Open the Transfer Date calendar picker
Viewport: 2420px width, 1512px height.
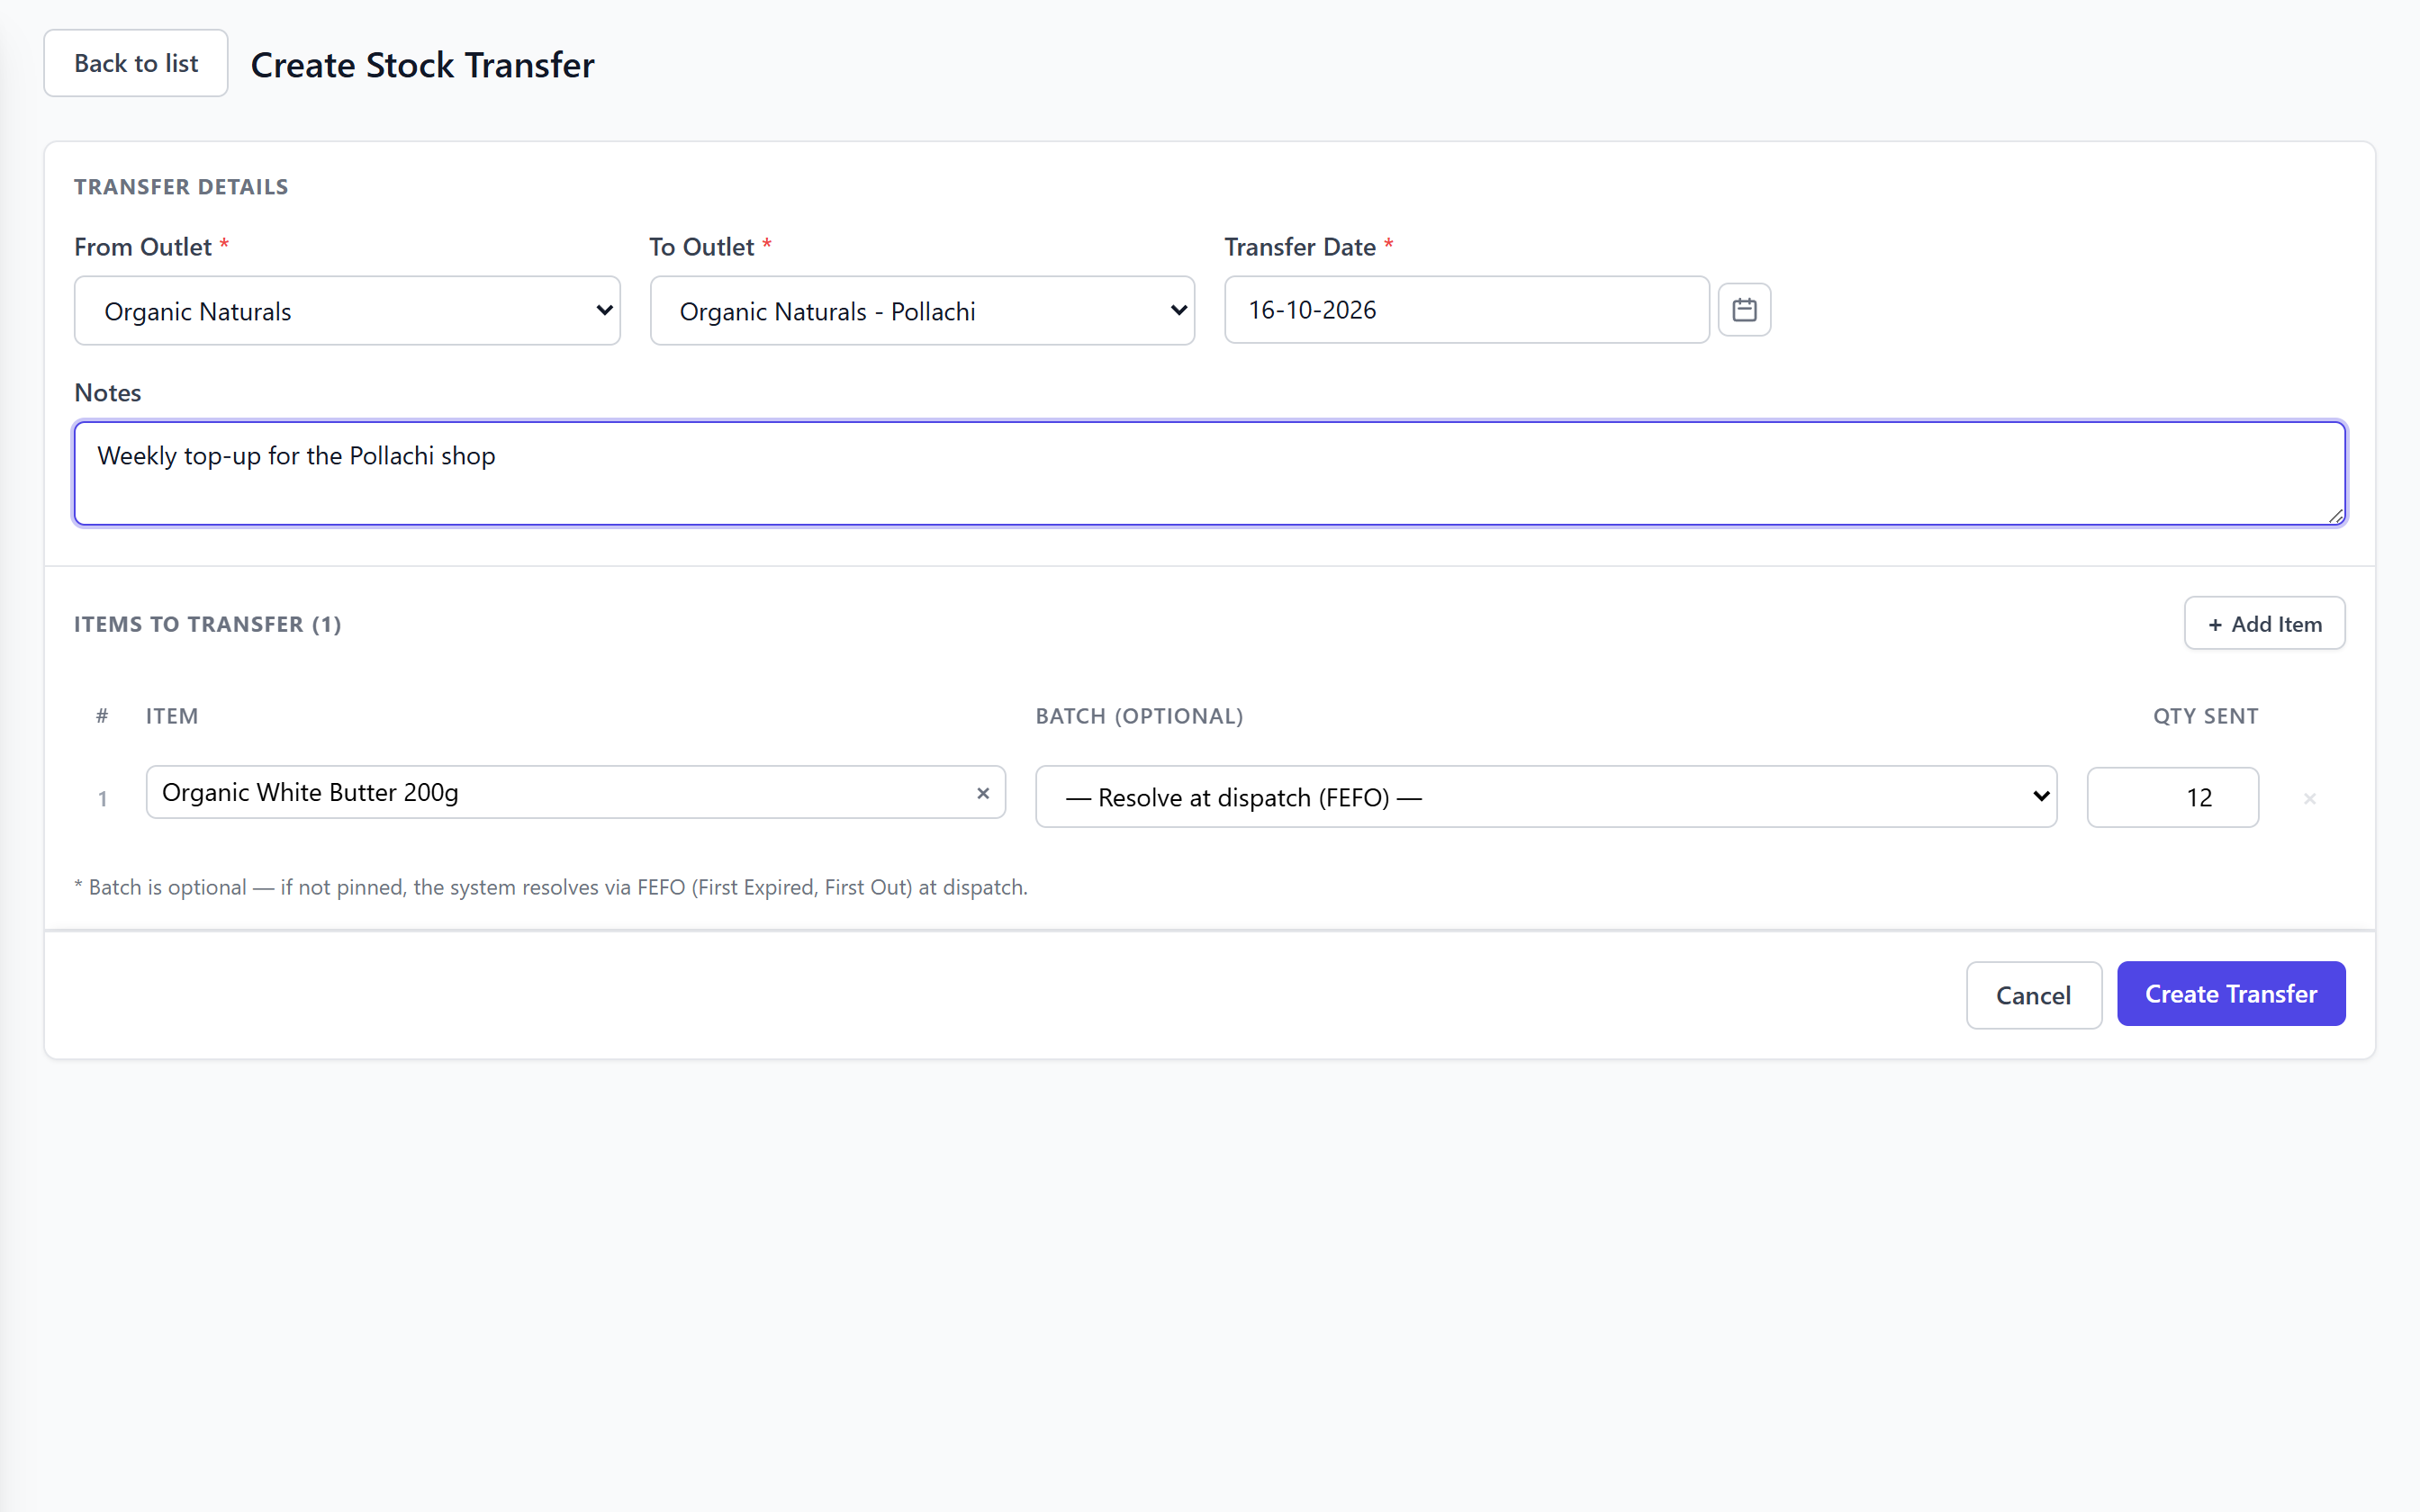(1744, 310)
